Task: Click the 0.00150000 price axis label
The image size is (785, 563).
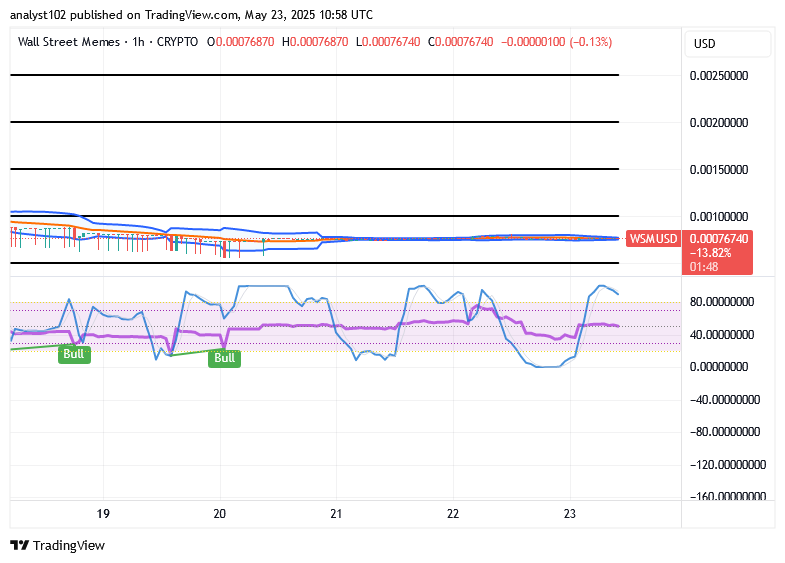Action: pos(718,170)
